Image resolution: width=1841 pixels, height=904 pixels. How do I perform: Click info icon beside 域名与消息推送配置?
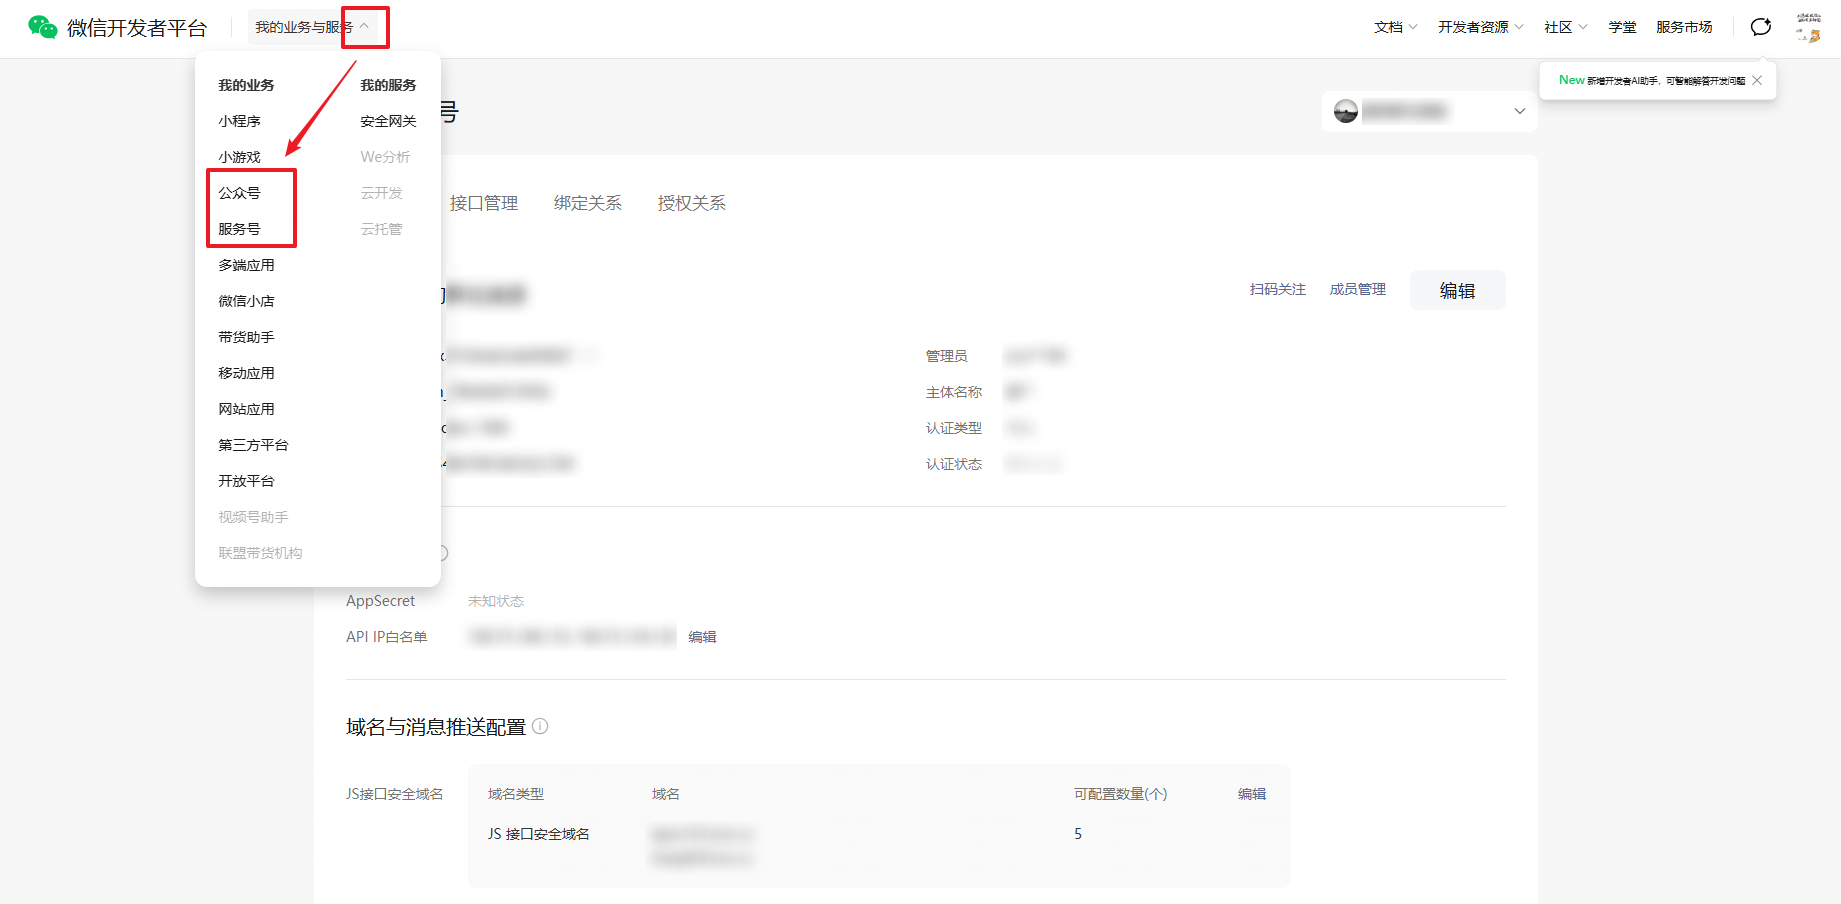540,727
